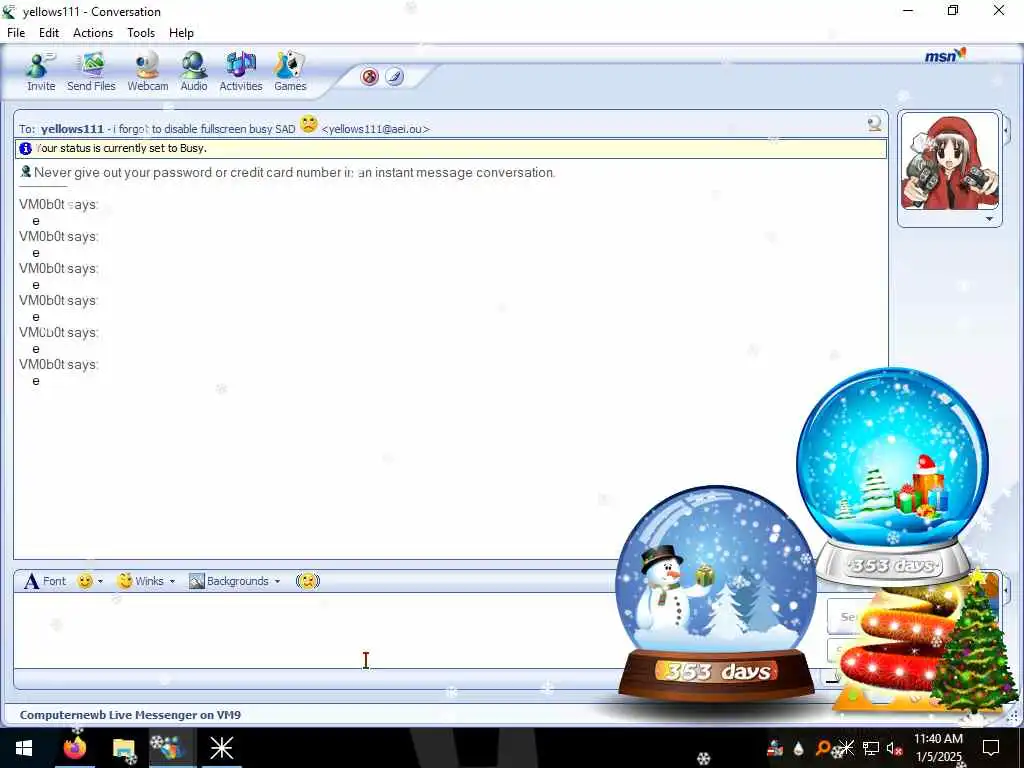Open the File menu
Viewport: 1024px width, 768px height.
click(x=16, y=33)
